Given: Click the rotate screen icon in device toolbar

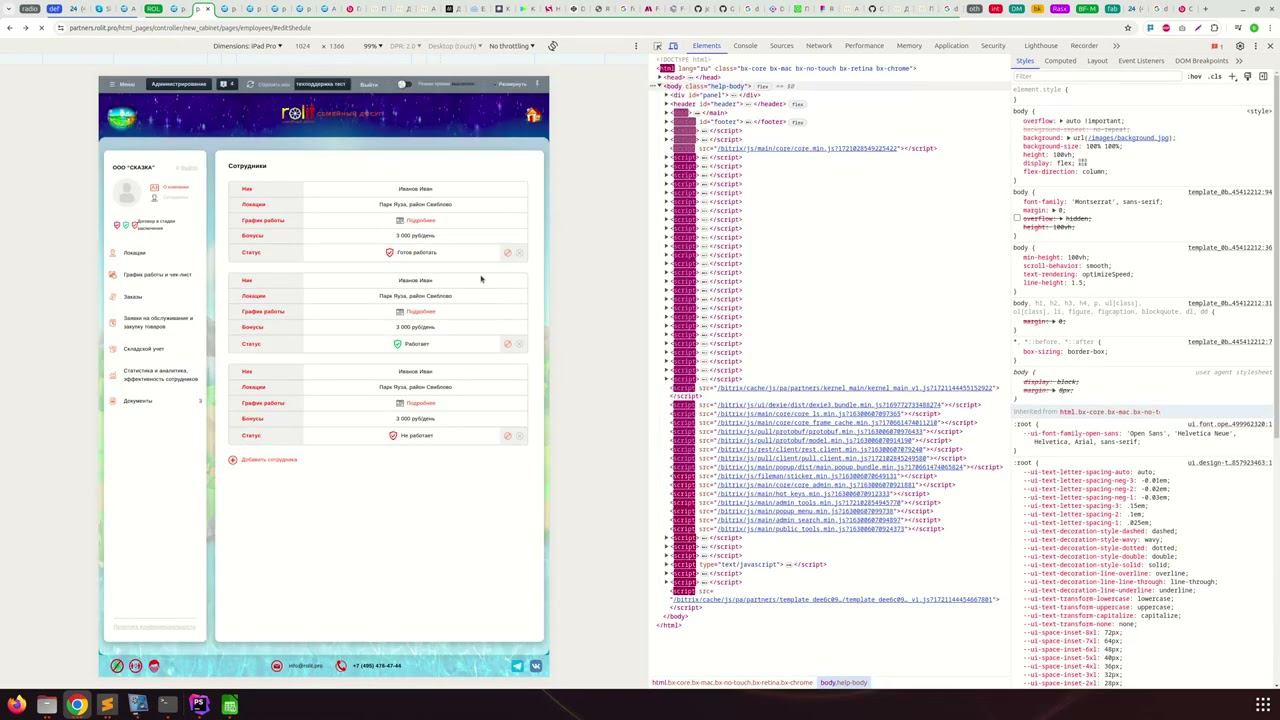Looking at the screenshot, I should (552, 46).
